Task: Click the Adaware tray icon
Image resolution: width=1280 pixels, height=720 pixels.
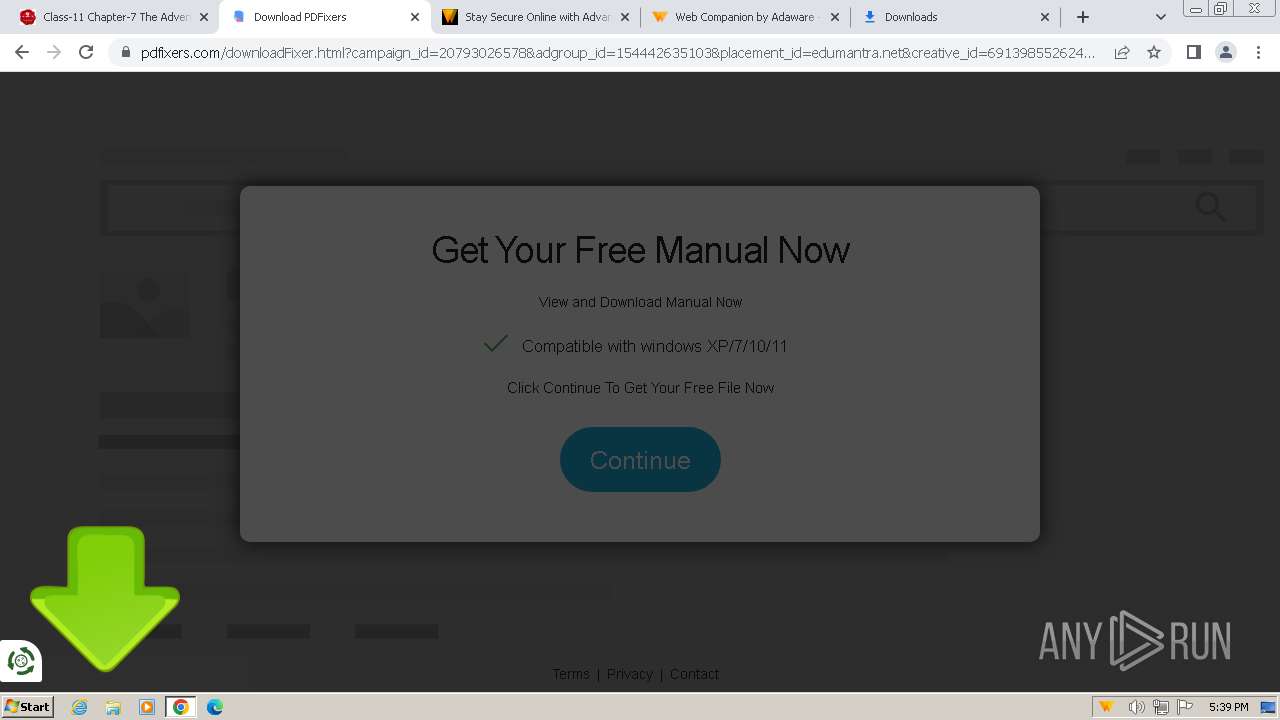Action: tap(1106, 707)
